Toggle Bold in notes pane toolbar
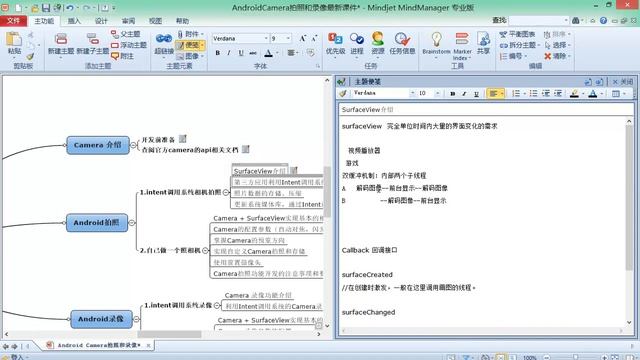This screenshot has height=360, width=640. click(x=452, y=93)
